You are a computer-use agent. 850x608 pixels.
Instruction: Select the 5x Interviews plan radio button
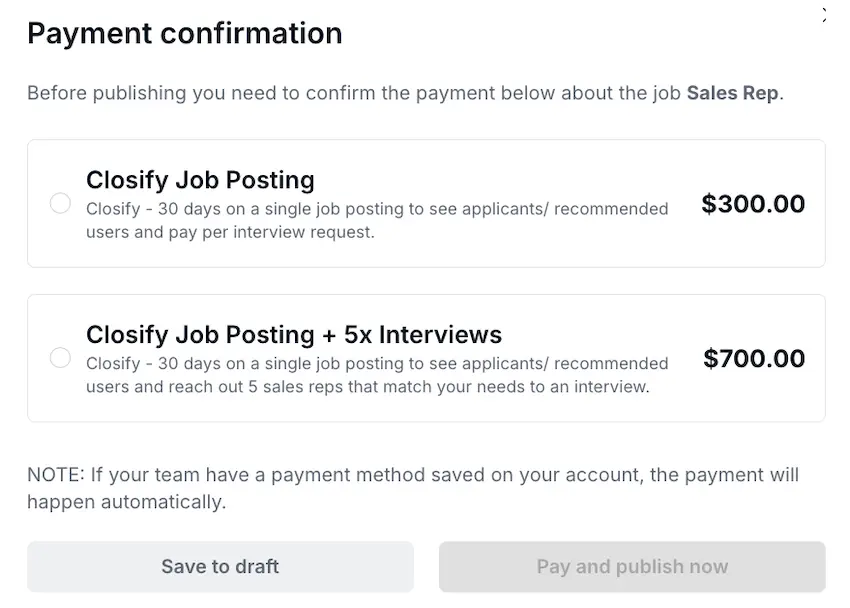tap(60, 358)
